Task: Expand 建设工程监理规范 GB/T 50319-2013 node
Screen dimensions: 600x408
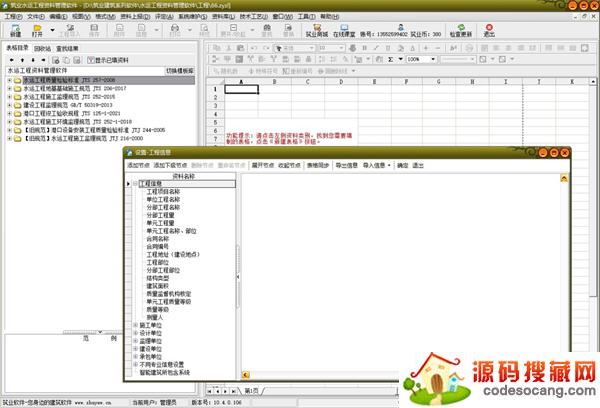Action: point(10,105)
